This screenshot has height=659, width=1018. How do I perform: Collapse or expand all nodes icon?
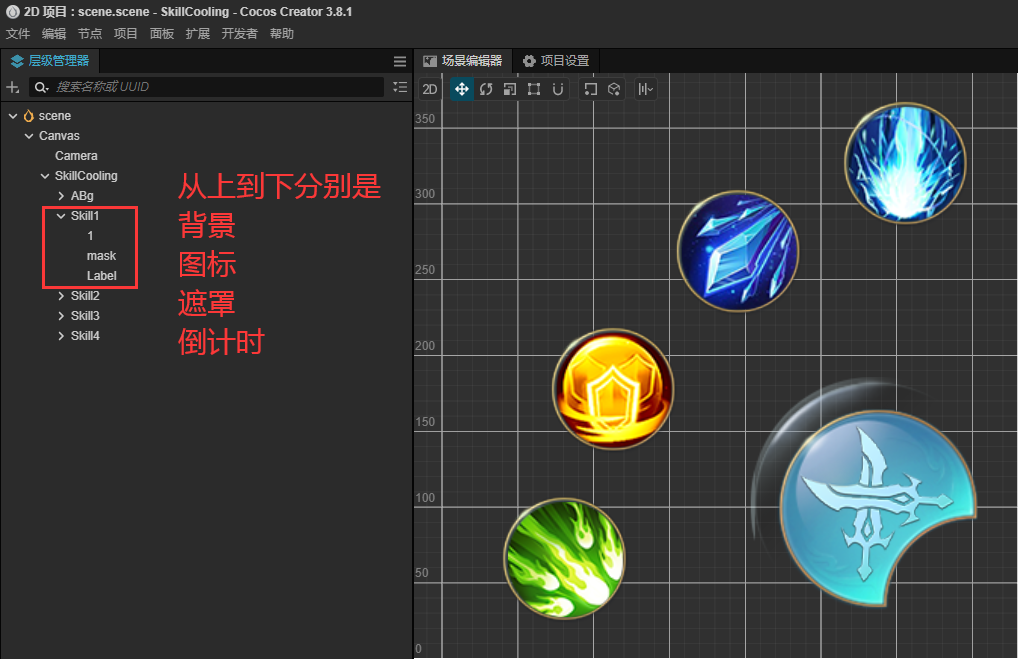point(400,87)
